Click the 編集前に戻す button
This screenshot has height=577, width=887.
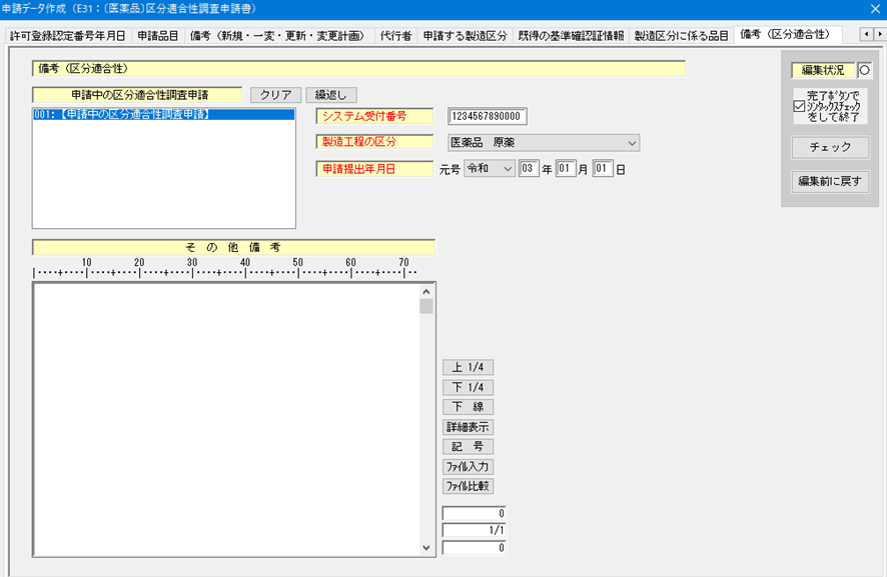[830, 182]
